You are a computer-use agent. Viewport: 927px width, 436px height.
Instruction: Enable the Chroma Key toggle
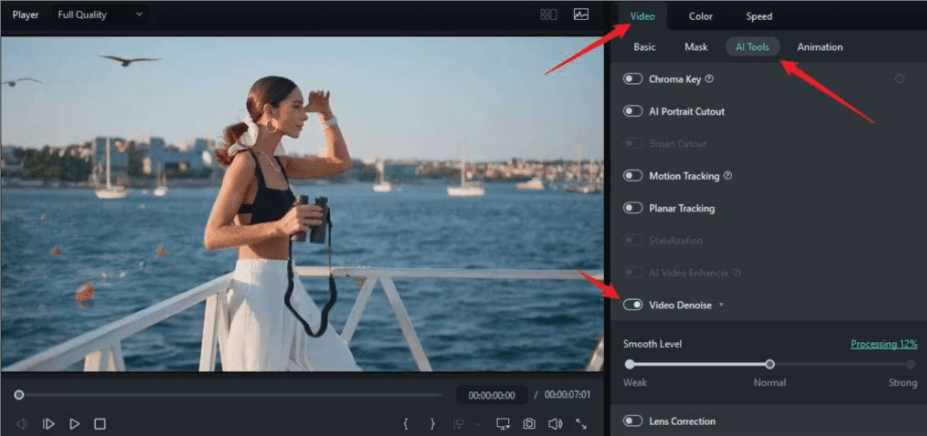[633, 79]
